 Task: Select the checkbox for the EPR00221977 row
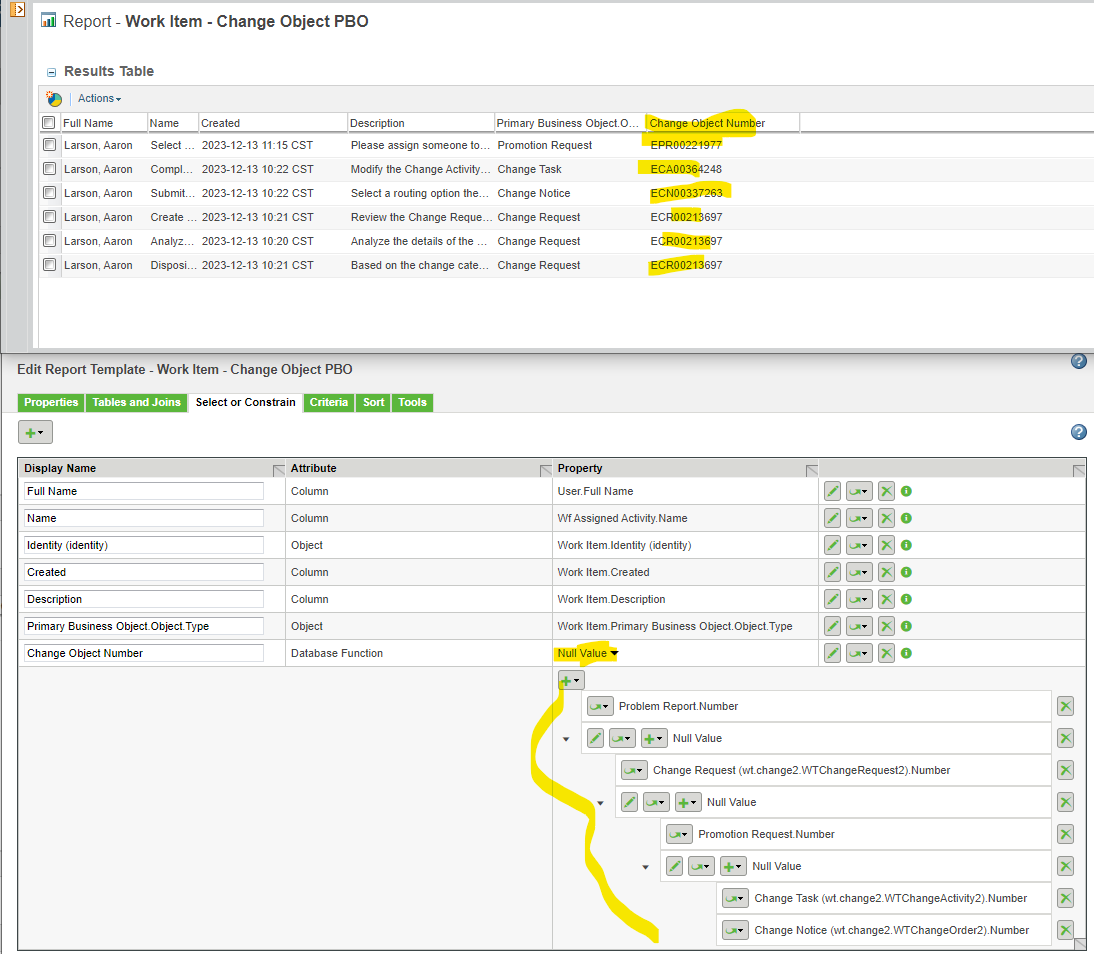(48, 145)
